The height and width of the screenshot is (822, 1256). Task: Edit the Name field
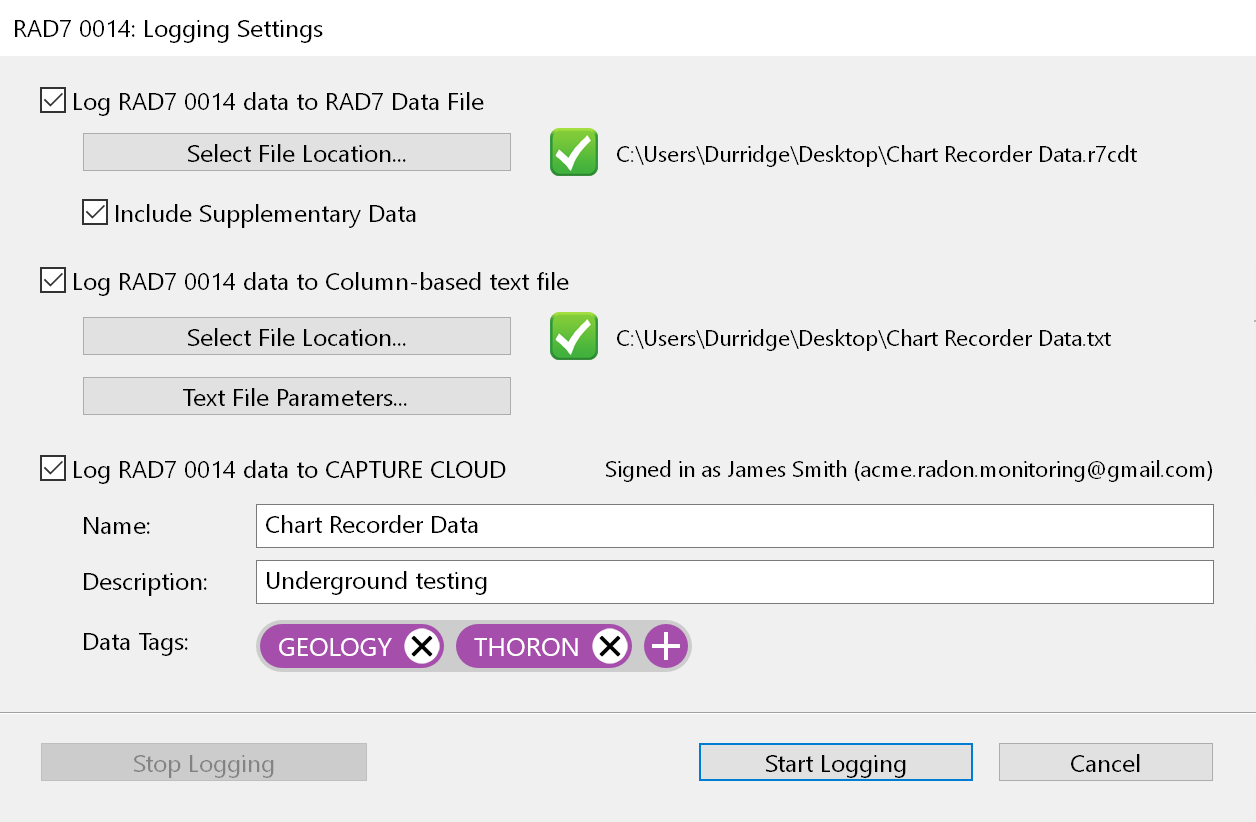tap(735, 526)
